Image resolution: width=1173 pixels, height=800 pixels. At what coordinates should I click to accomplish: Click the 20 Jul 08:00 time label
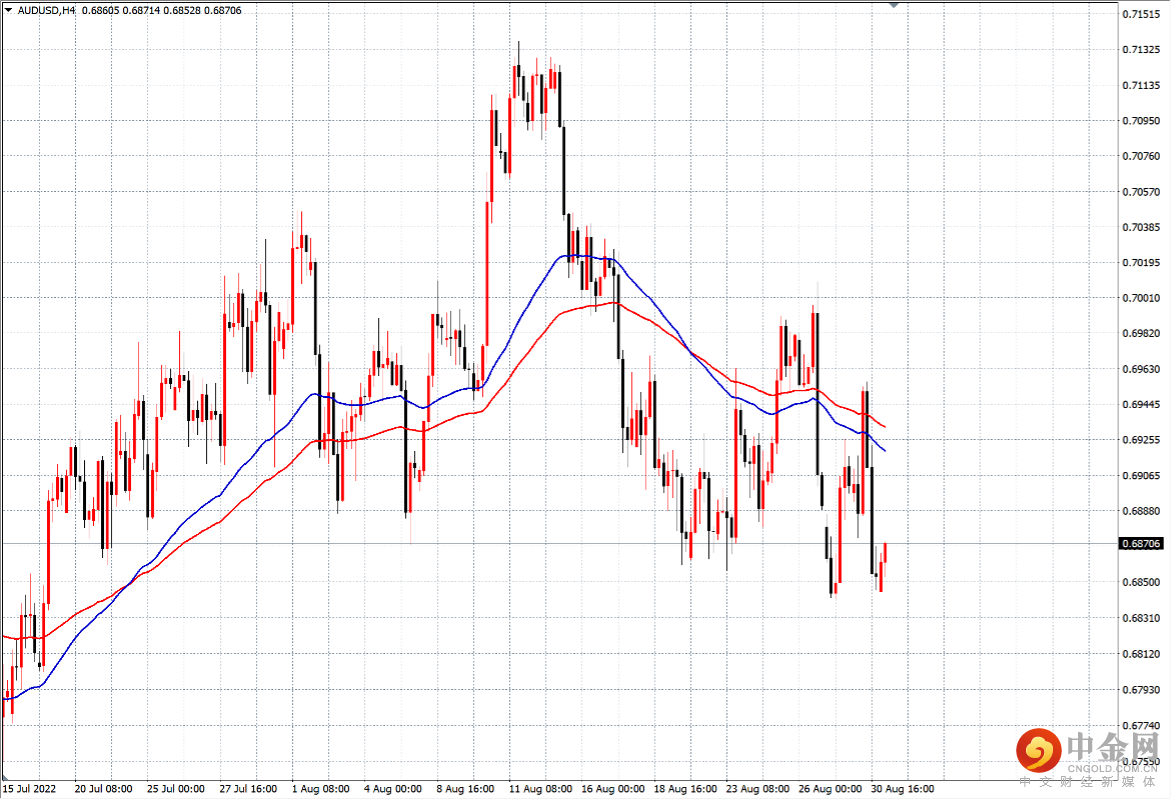(x=103, y=790)
